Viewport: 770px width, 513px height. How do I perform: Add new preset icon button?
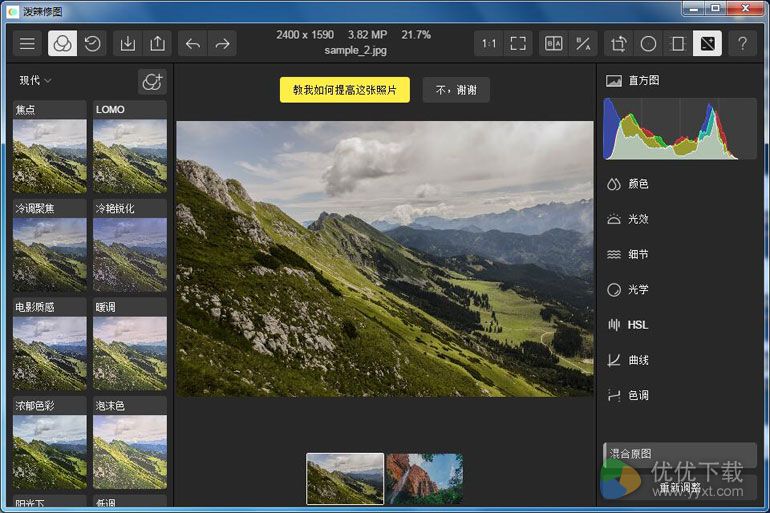[x=152, y=81]
